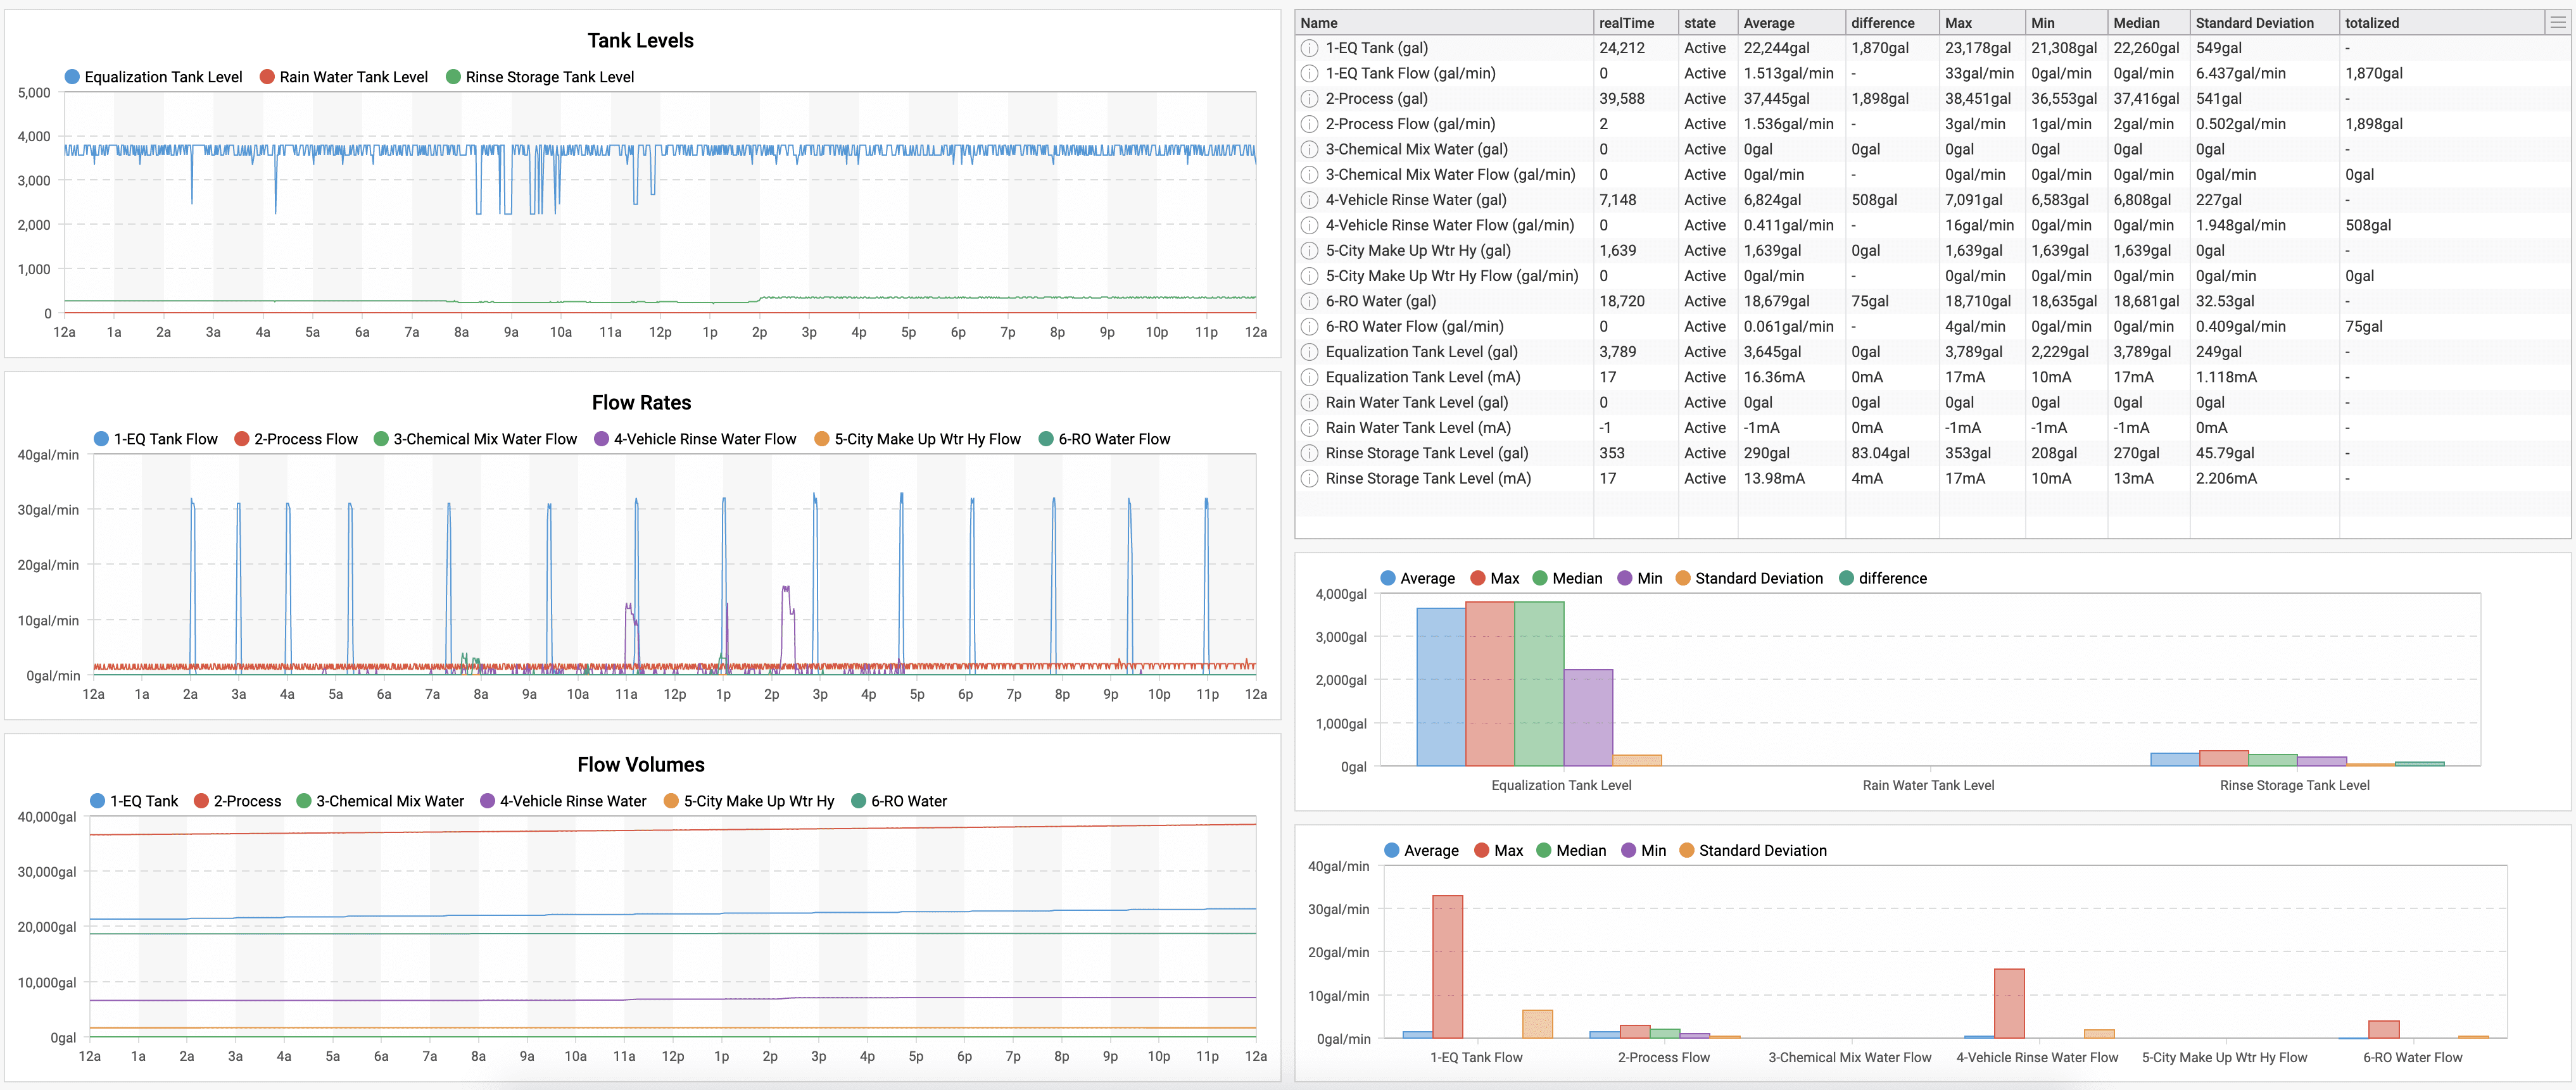The height and width of the screenshot is (1090, 2576).
Task: Toggle 2-Process series in Flow Volumes legend
Action: 238,801
